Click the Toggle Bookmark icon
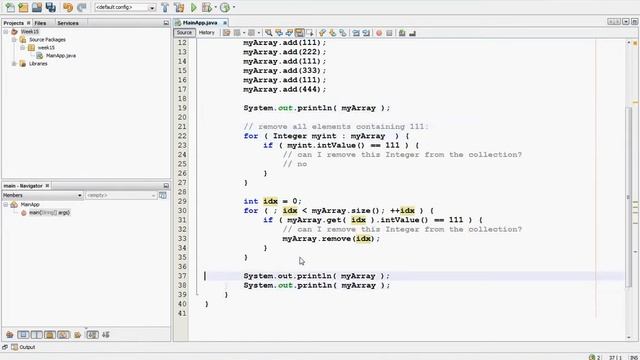Screen dimensions: 640x360 point(343,33)
